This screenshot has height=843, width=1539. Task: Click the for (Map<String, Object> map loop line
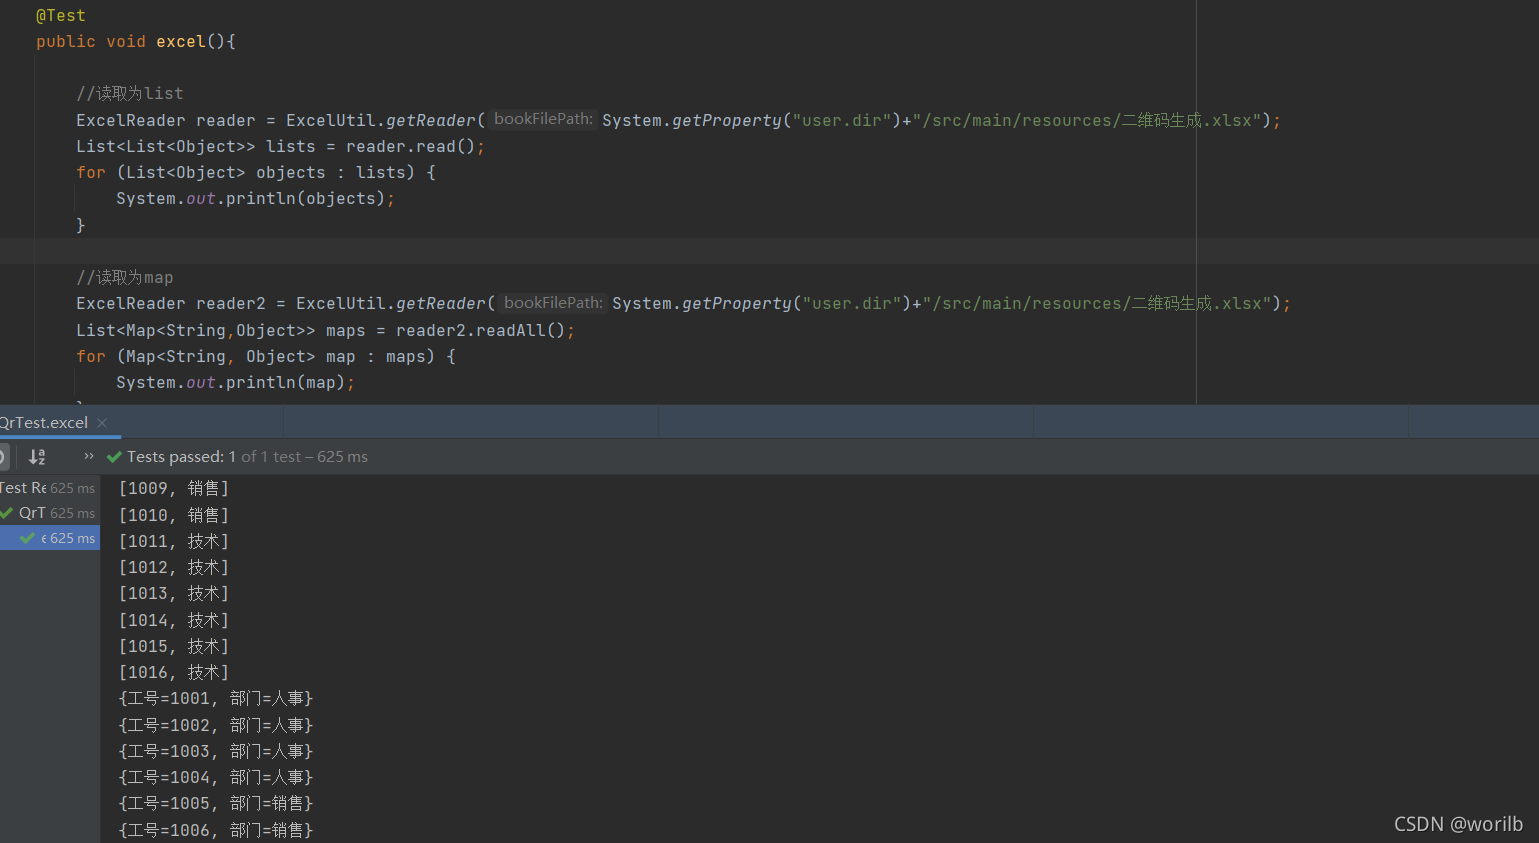coord(266,357)
